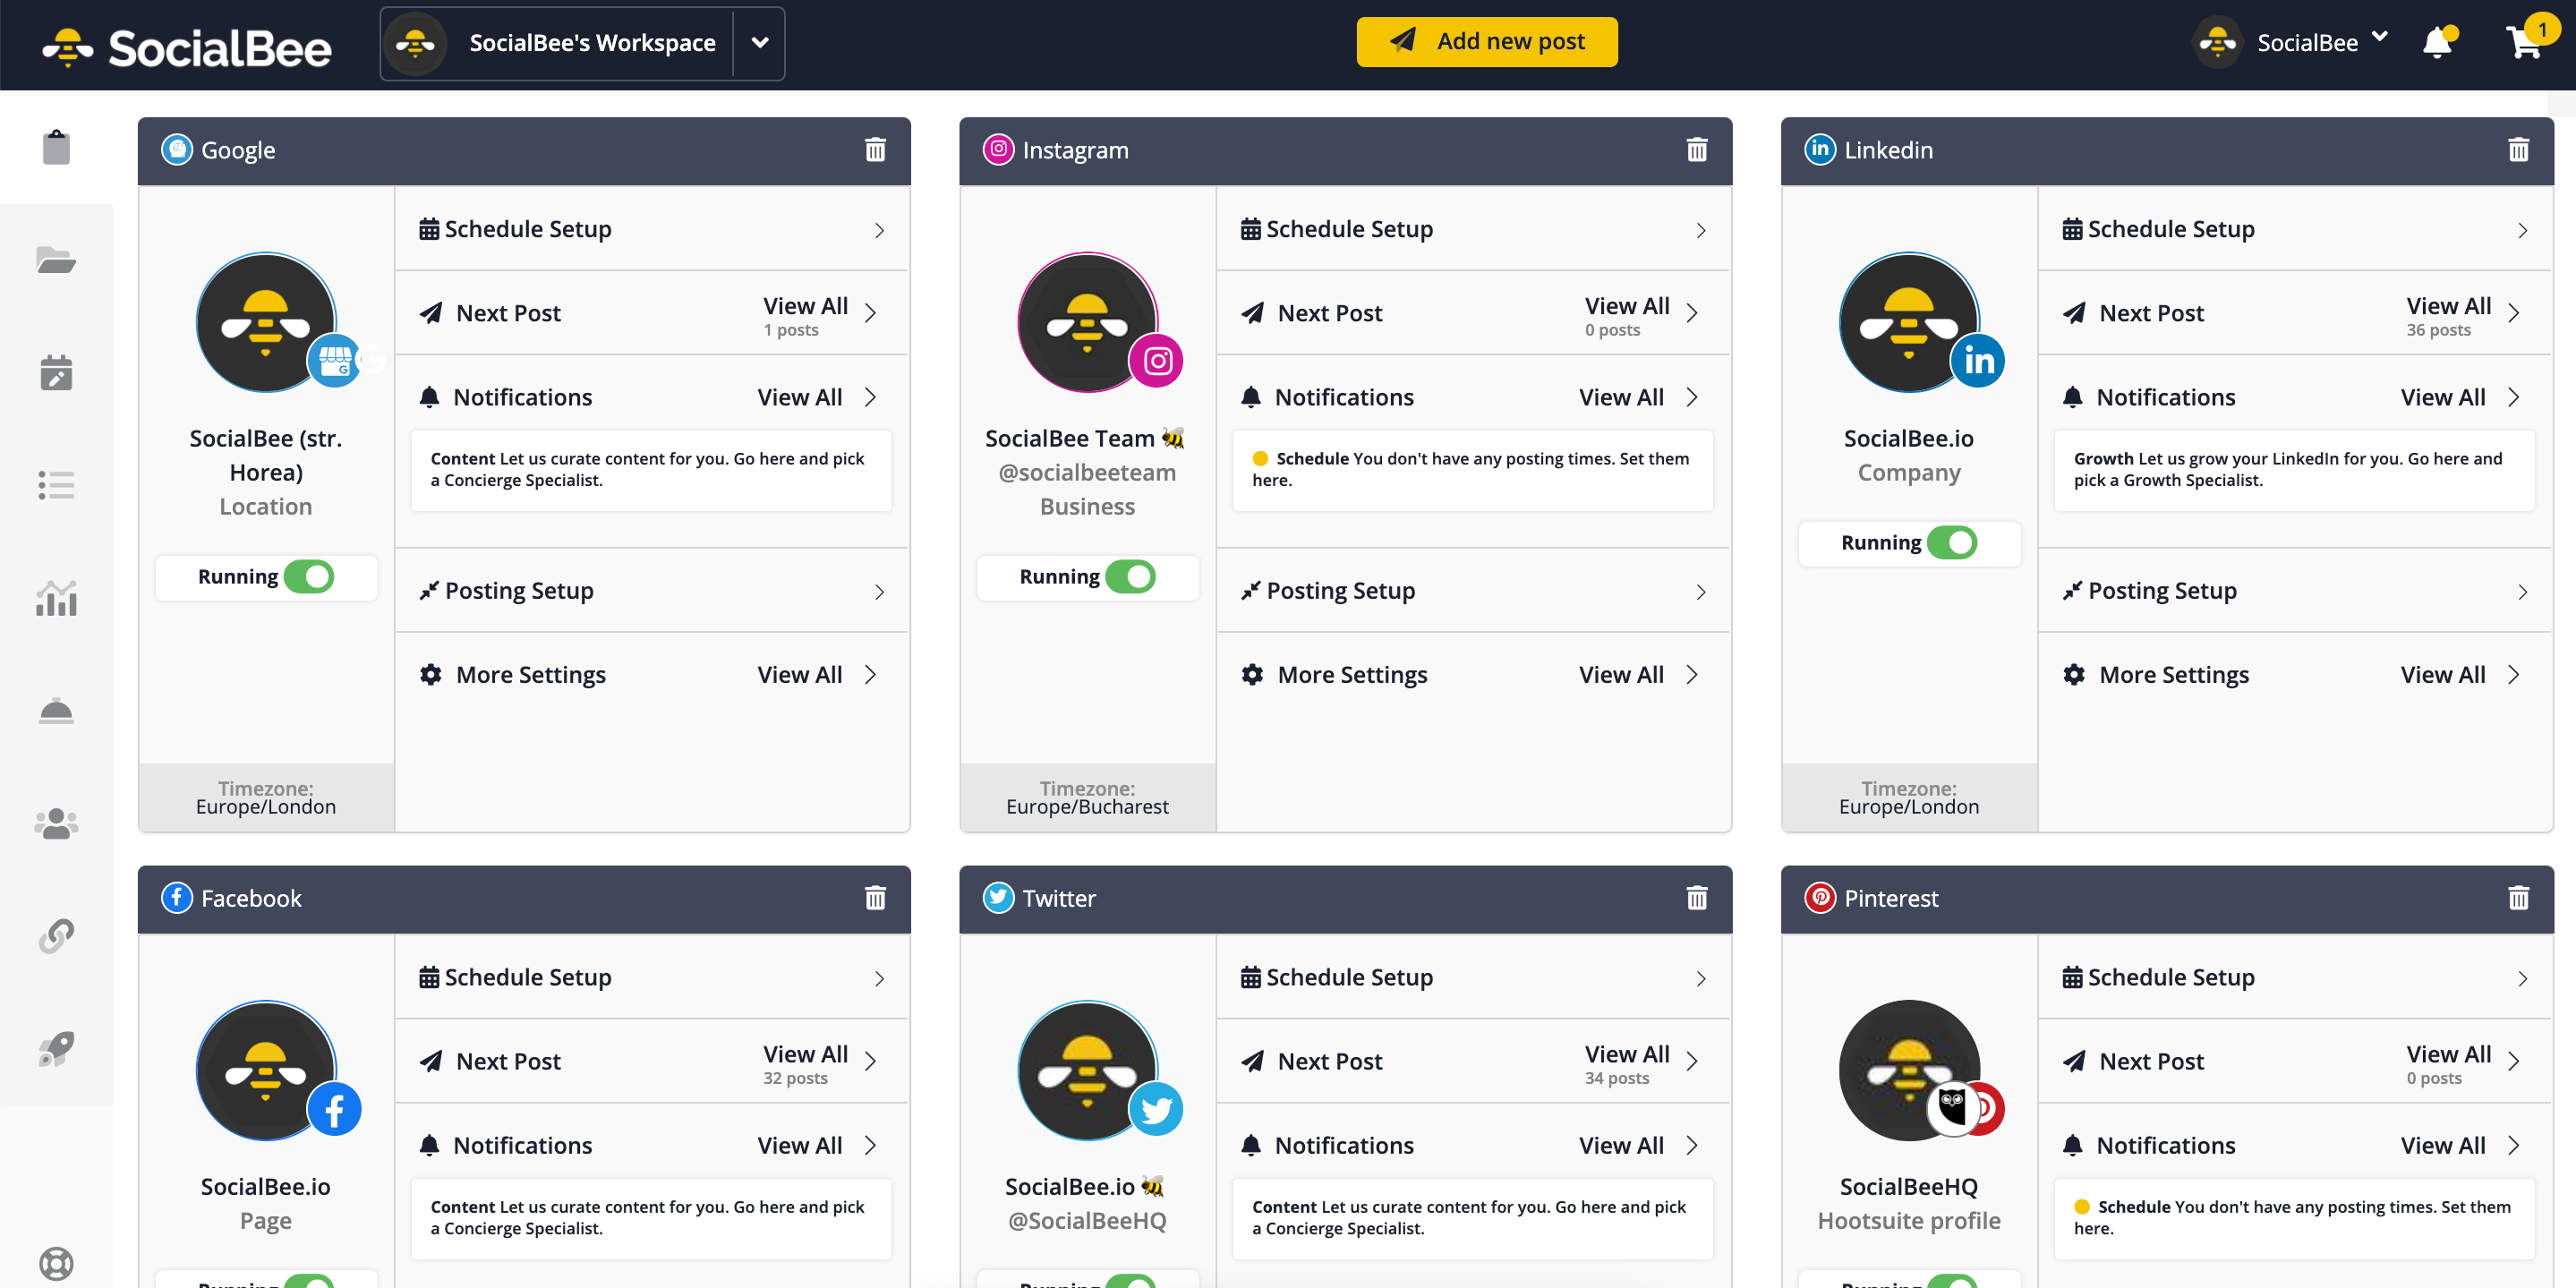
Task: Toggle Running on the Google profile
Action: pyautogui.click(x=312, y=576)
